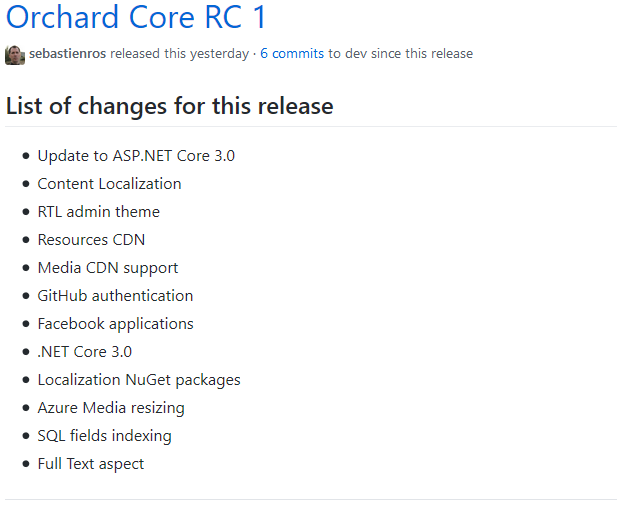Click '.NET Core 3.0' list item
628x508 pixels.
pos(85,352)
